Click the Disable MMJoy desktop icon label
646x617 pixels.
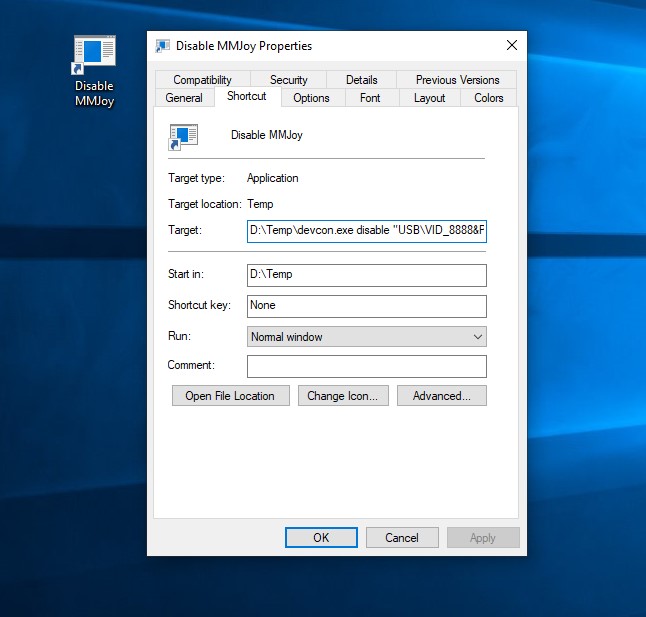[x=94, y=93]
